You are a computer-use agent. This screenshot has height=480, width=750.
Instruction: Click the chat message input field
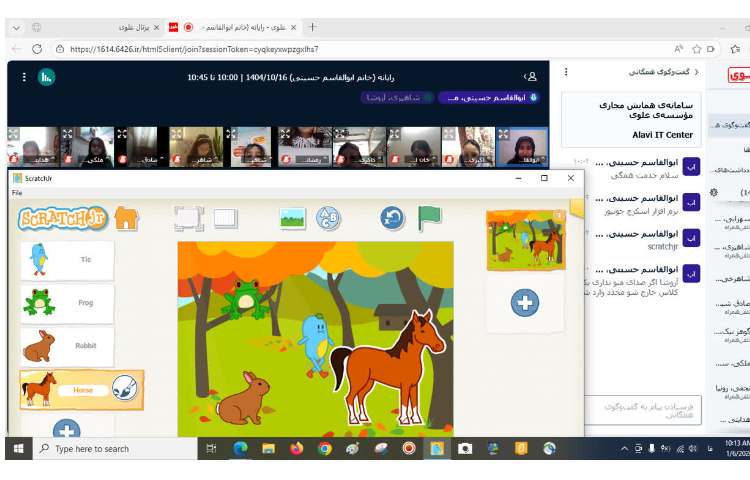coord(640,408)
